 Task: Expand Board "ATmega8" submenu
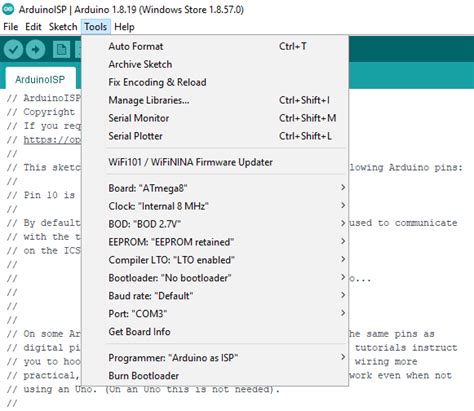pos(215,188)
